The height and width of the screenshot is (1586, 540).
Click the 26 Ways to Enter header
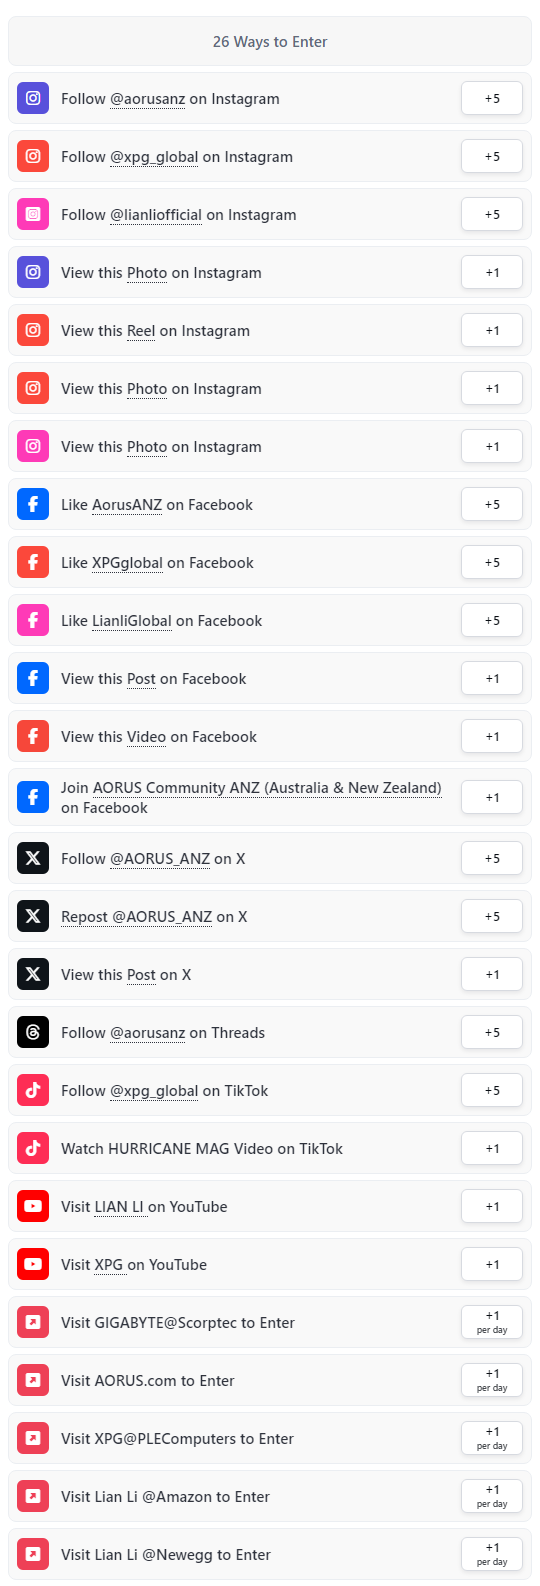tap(270, 41)
